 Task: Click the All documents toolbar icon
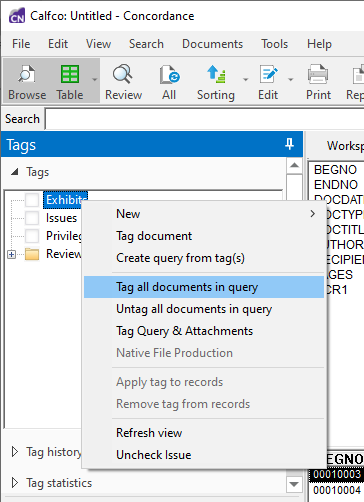coord(169,81)
